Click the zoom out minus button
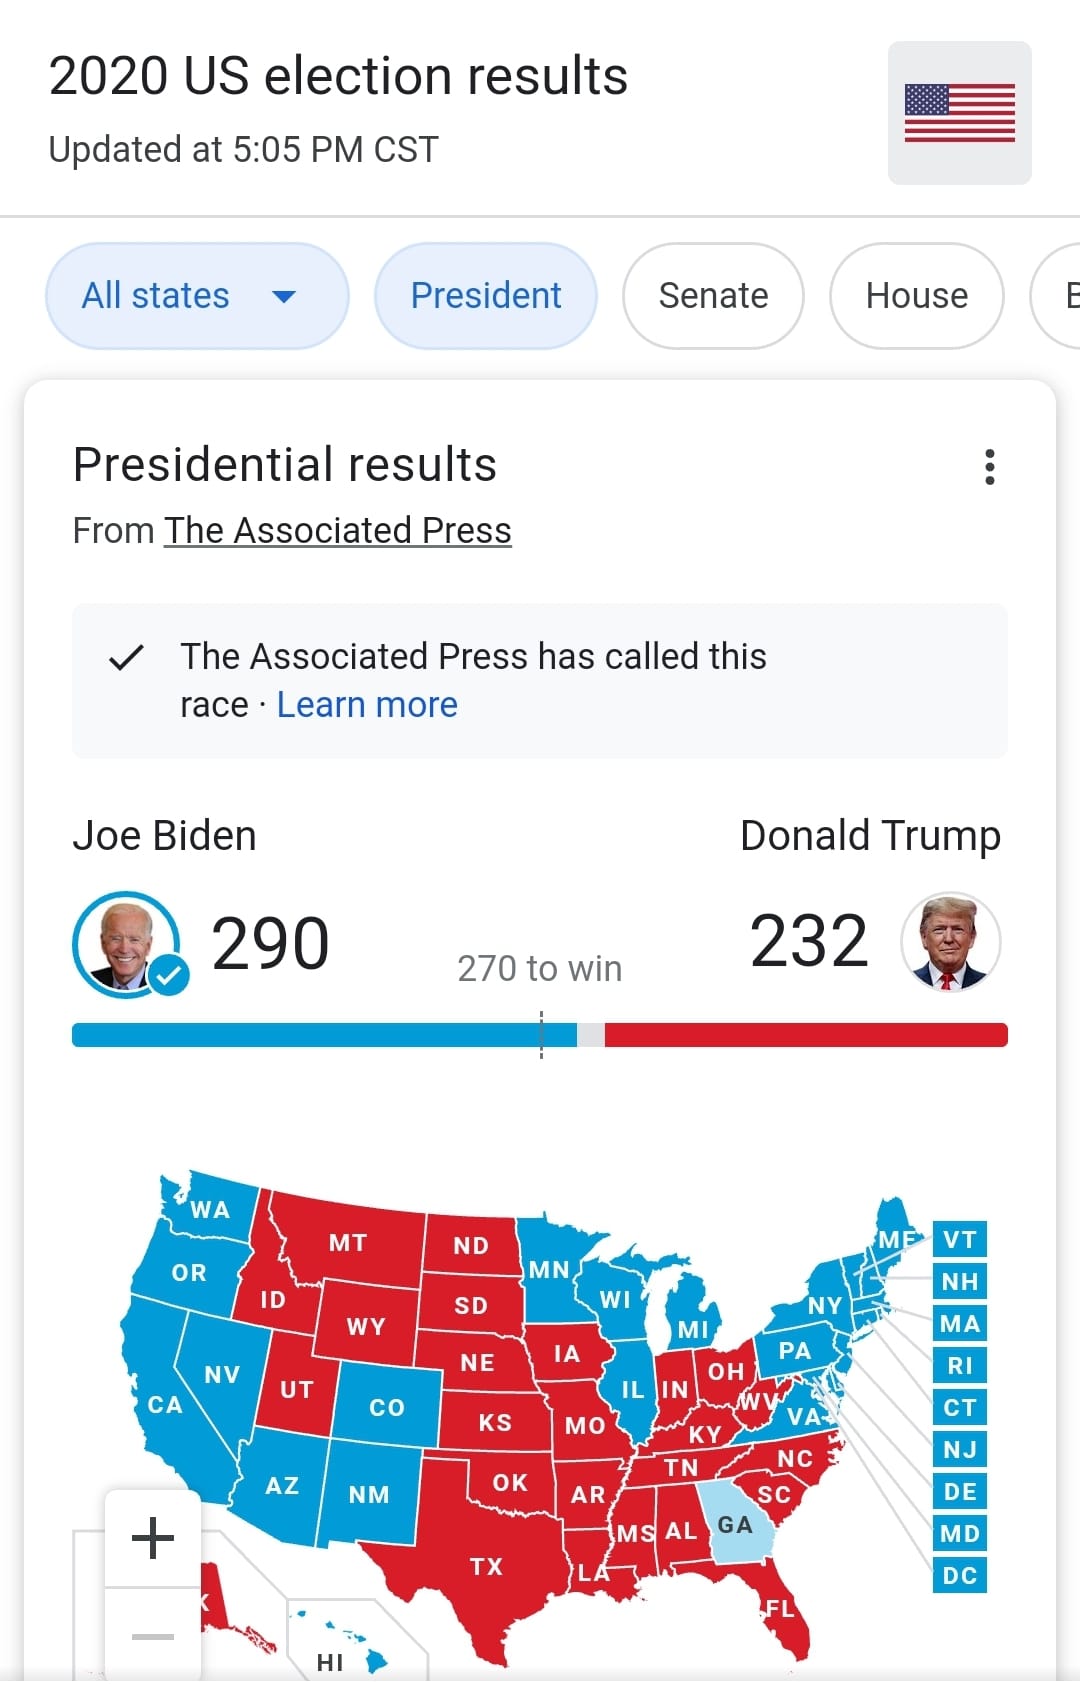The width and height of the screenshot is (1080, 1685). [x=153, y=1636]
